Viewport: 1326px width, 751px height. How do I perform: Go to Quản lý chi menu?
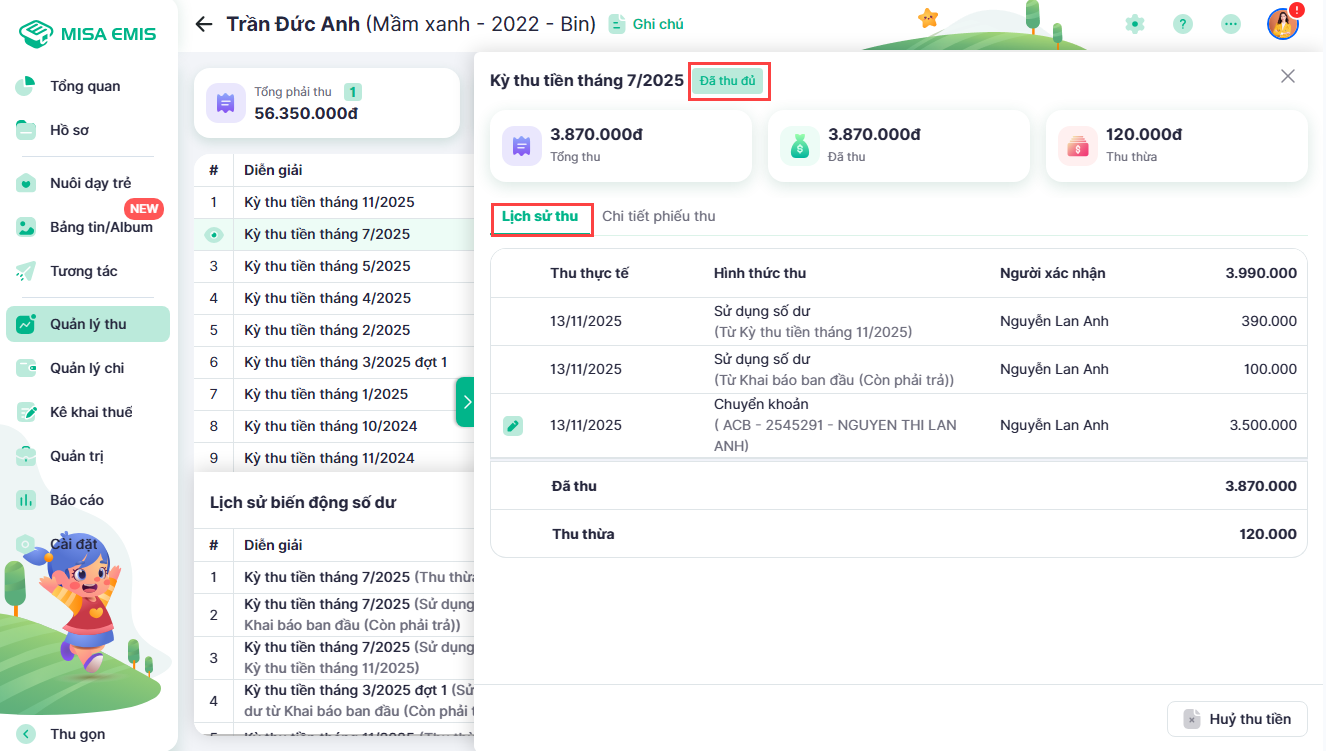coord(87,368)
